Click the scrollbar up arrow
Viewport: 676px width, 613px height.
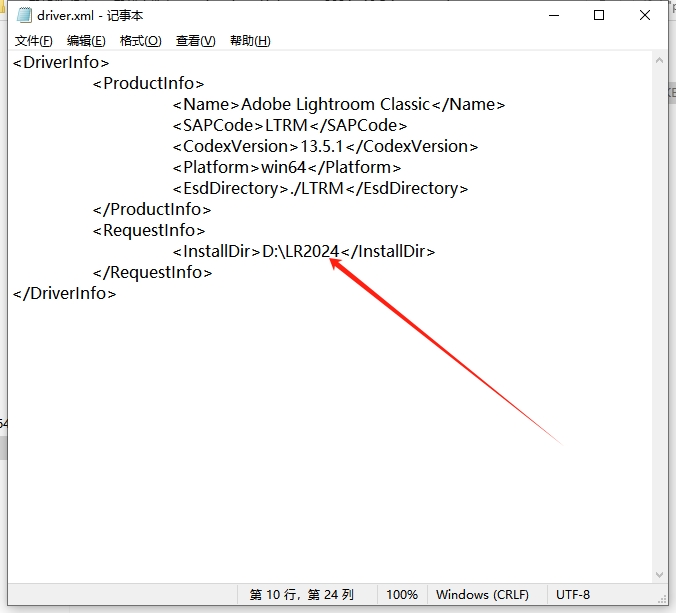(659, 61)
